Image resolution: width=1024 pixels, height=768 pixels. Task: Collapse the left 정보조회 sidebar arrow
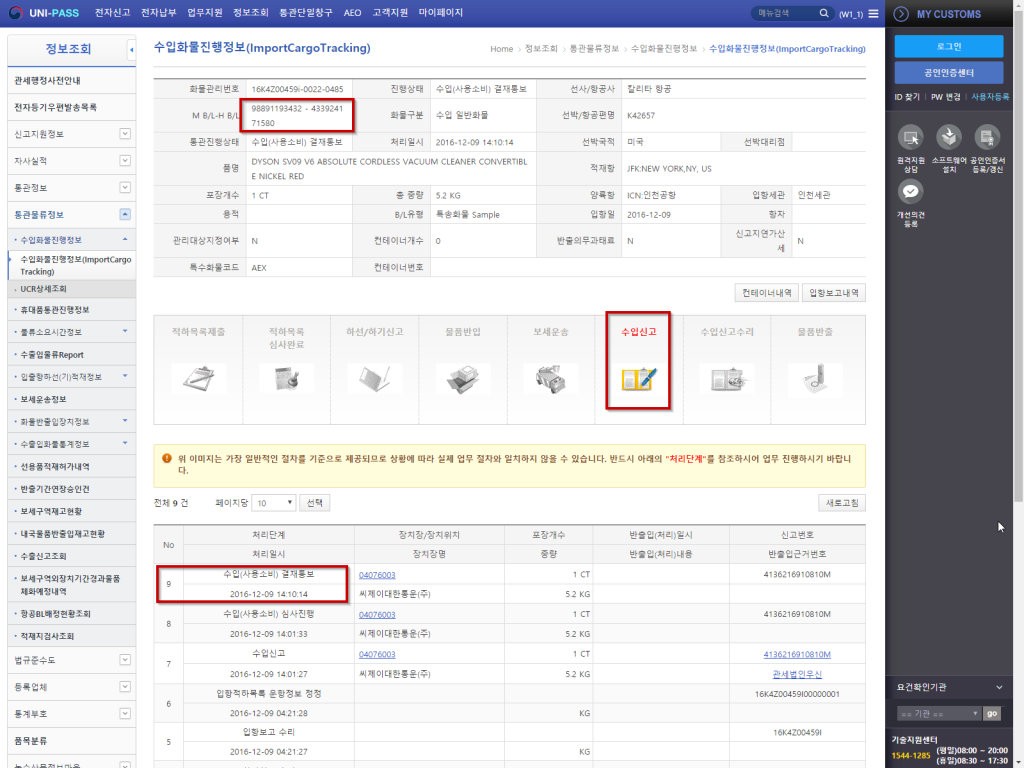tap(132, 49)
